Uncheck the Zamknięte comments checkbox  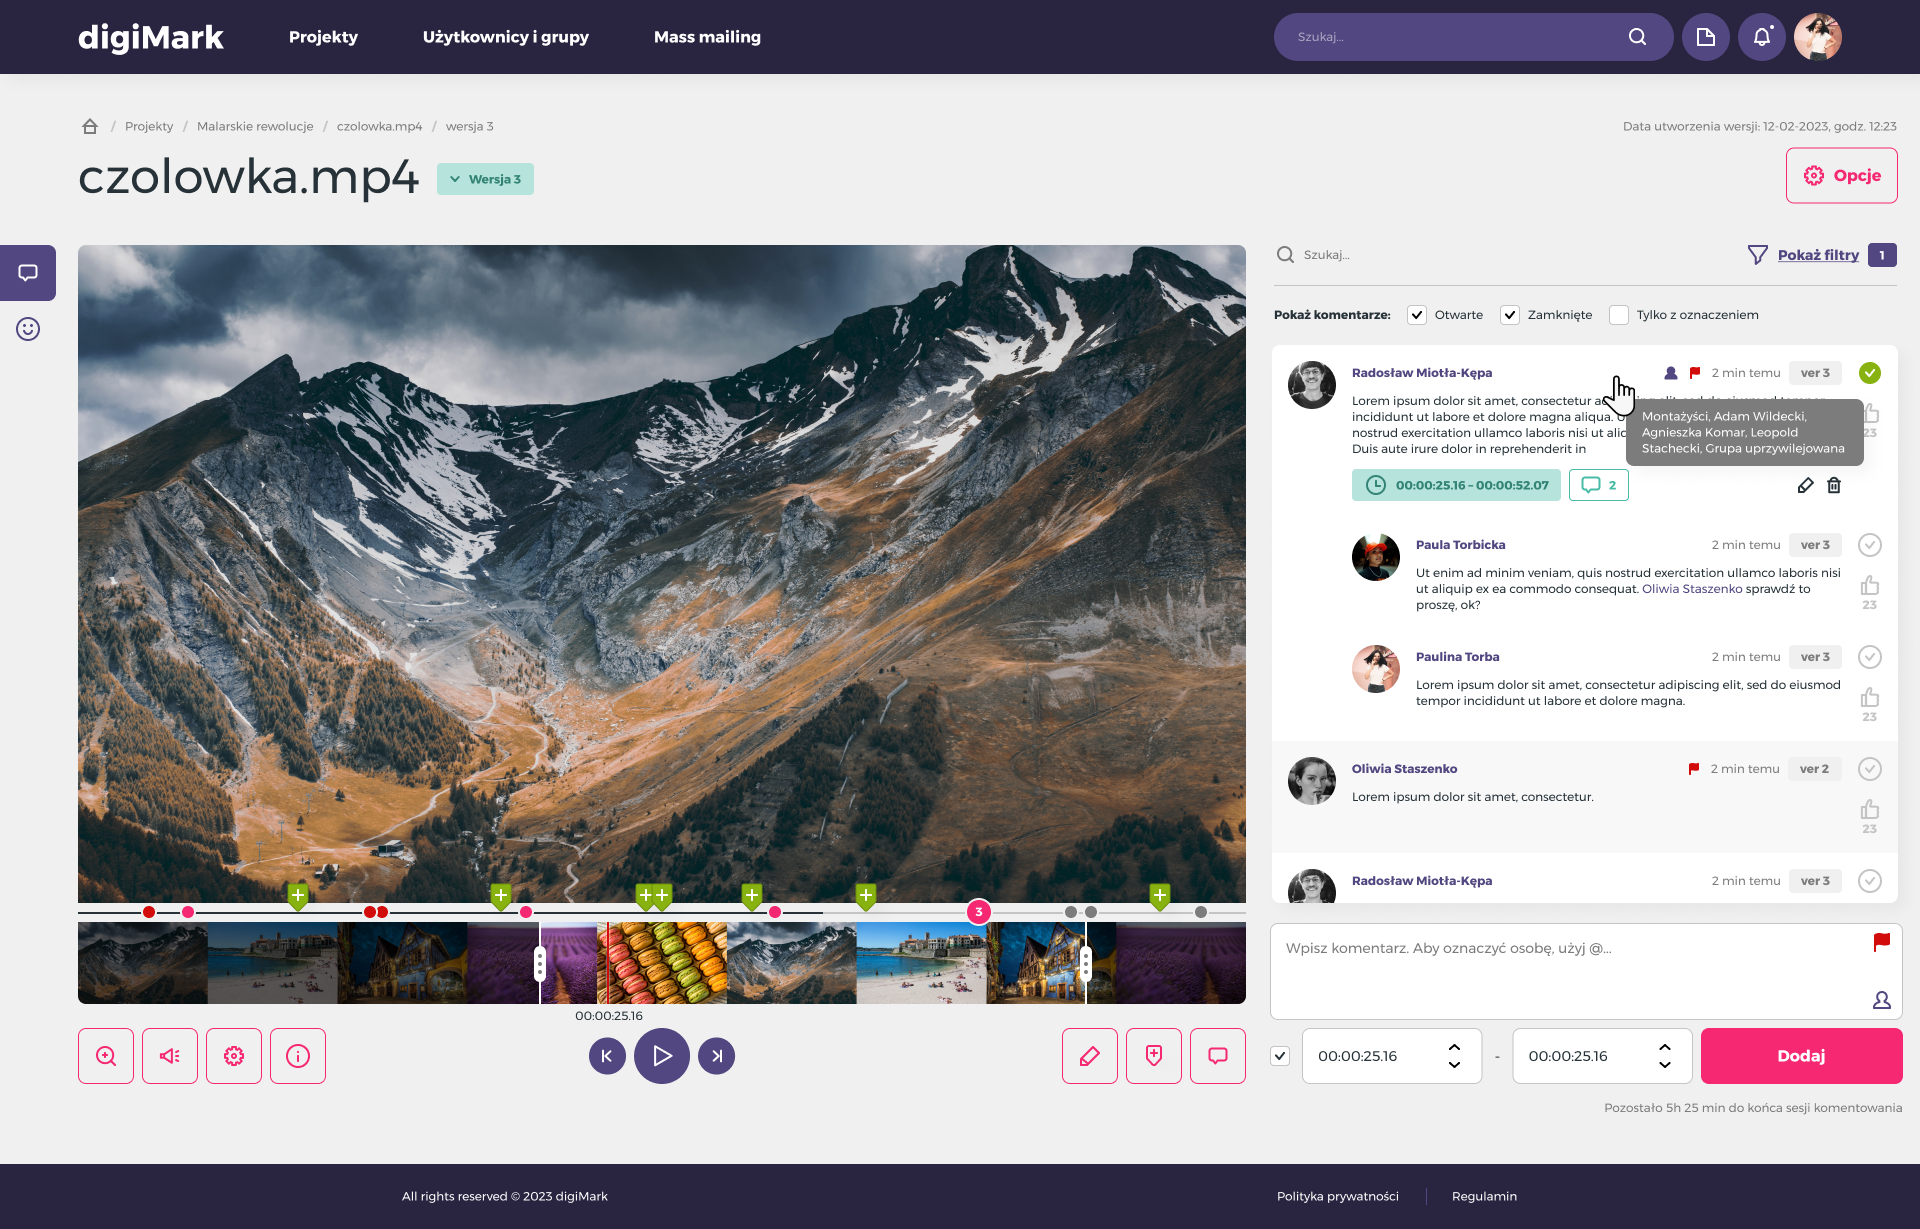coord(1510,315)
